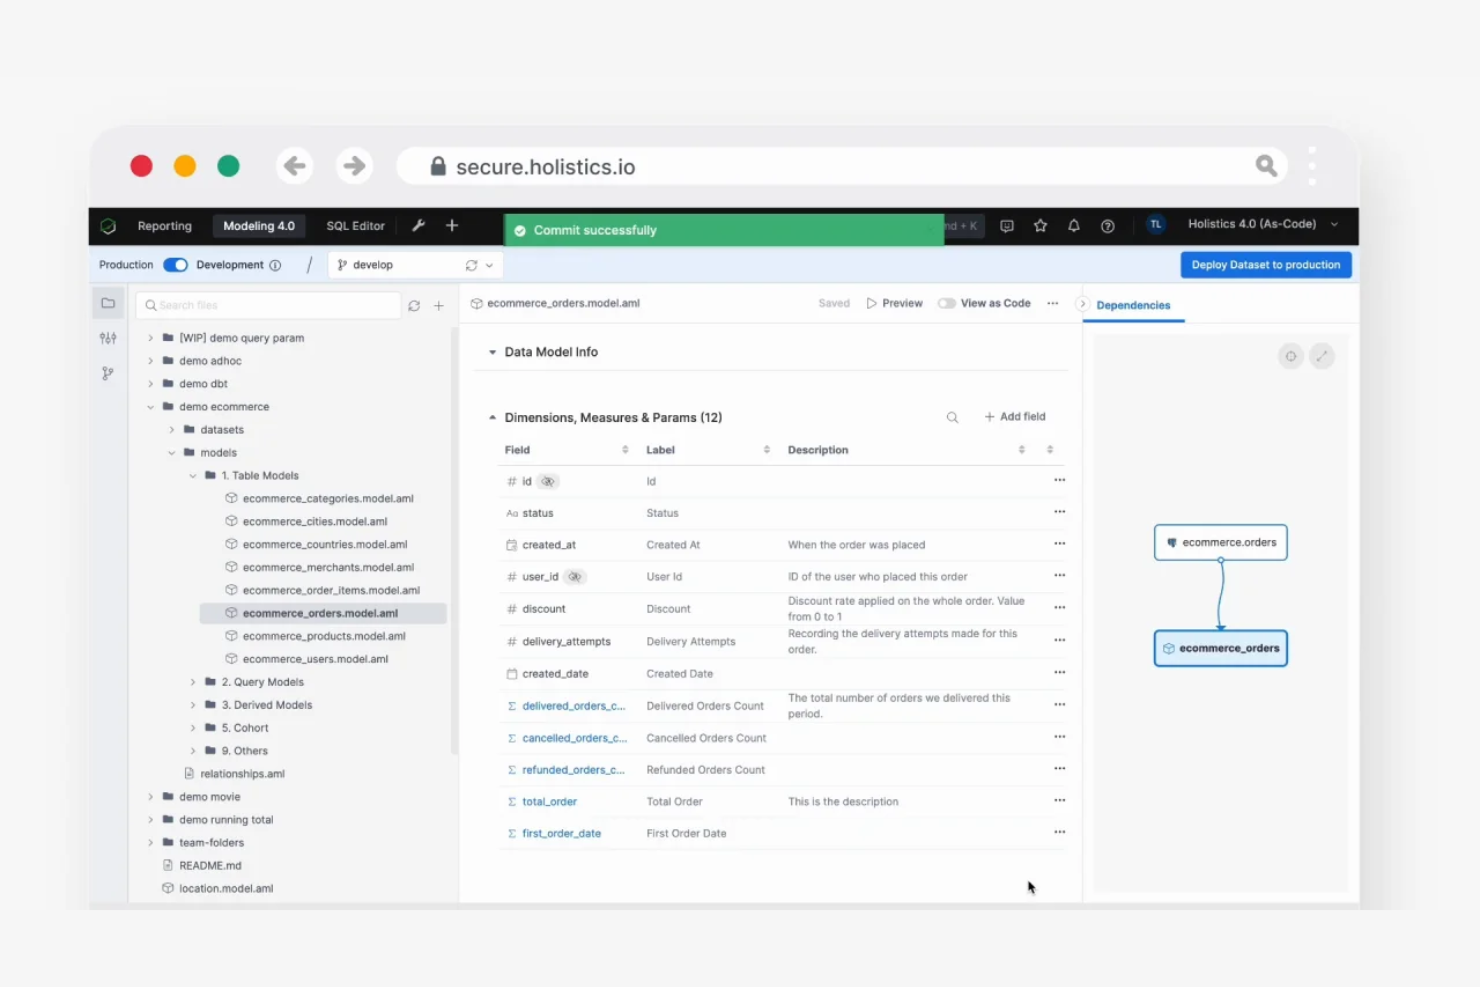Click Deploy Dataset to production
The width and height of the screenshot is (1480, 987).
1265,264
